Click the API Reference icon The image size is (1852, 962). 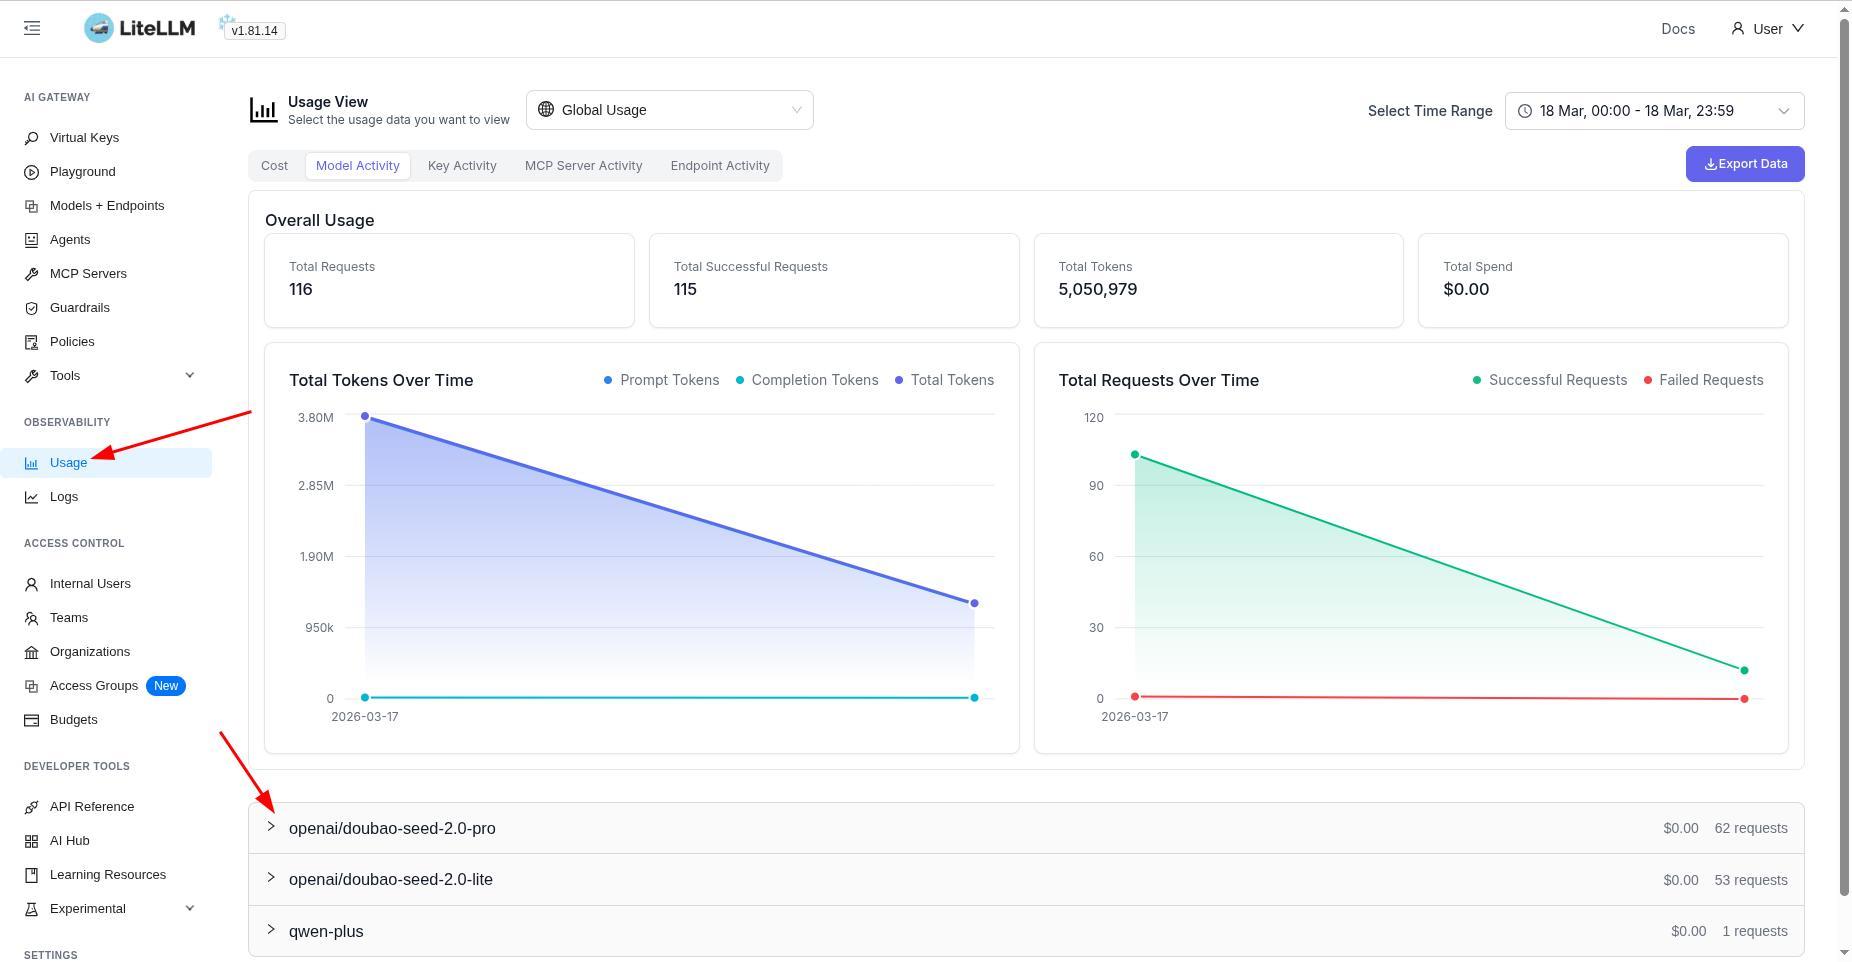coord(31,807)
